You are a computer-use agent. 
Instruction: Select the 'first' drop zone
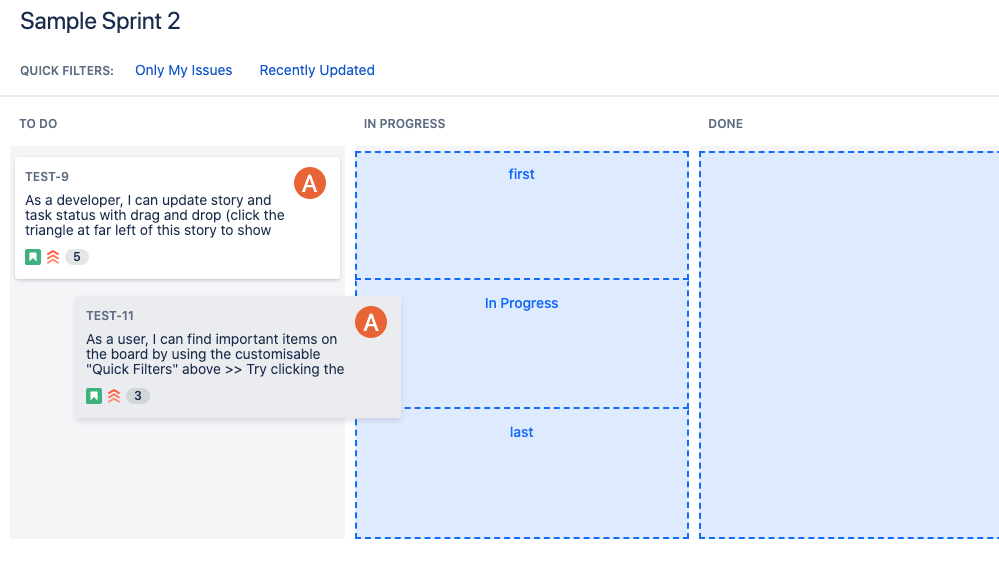(x=522, y=215)
